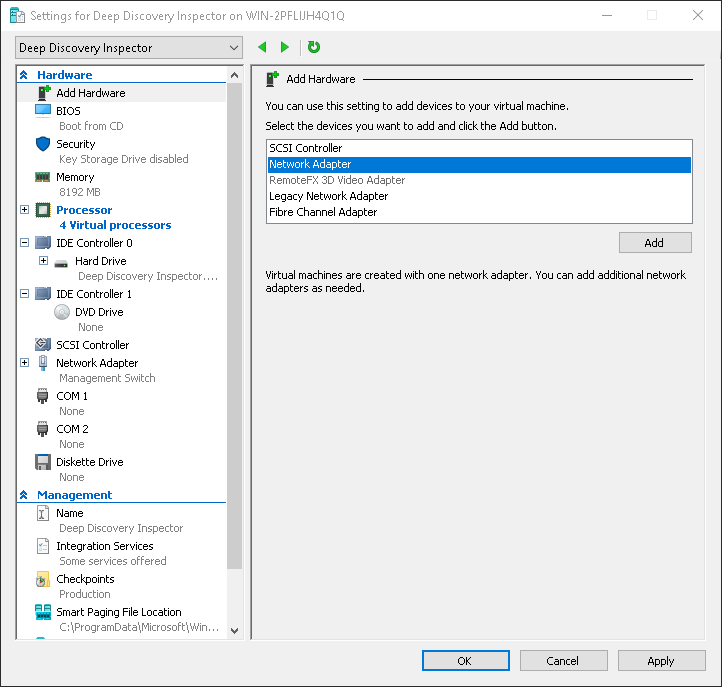722x687 pixels.
Task: Click the Memory chip icon
Action: (43, 177)
